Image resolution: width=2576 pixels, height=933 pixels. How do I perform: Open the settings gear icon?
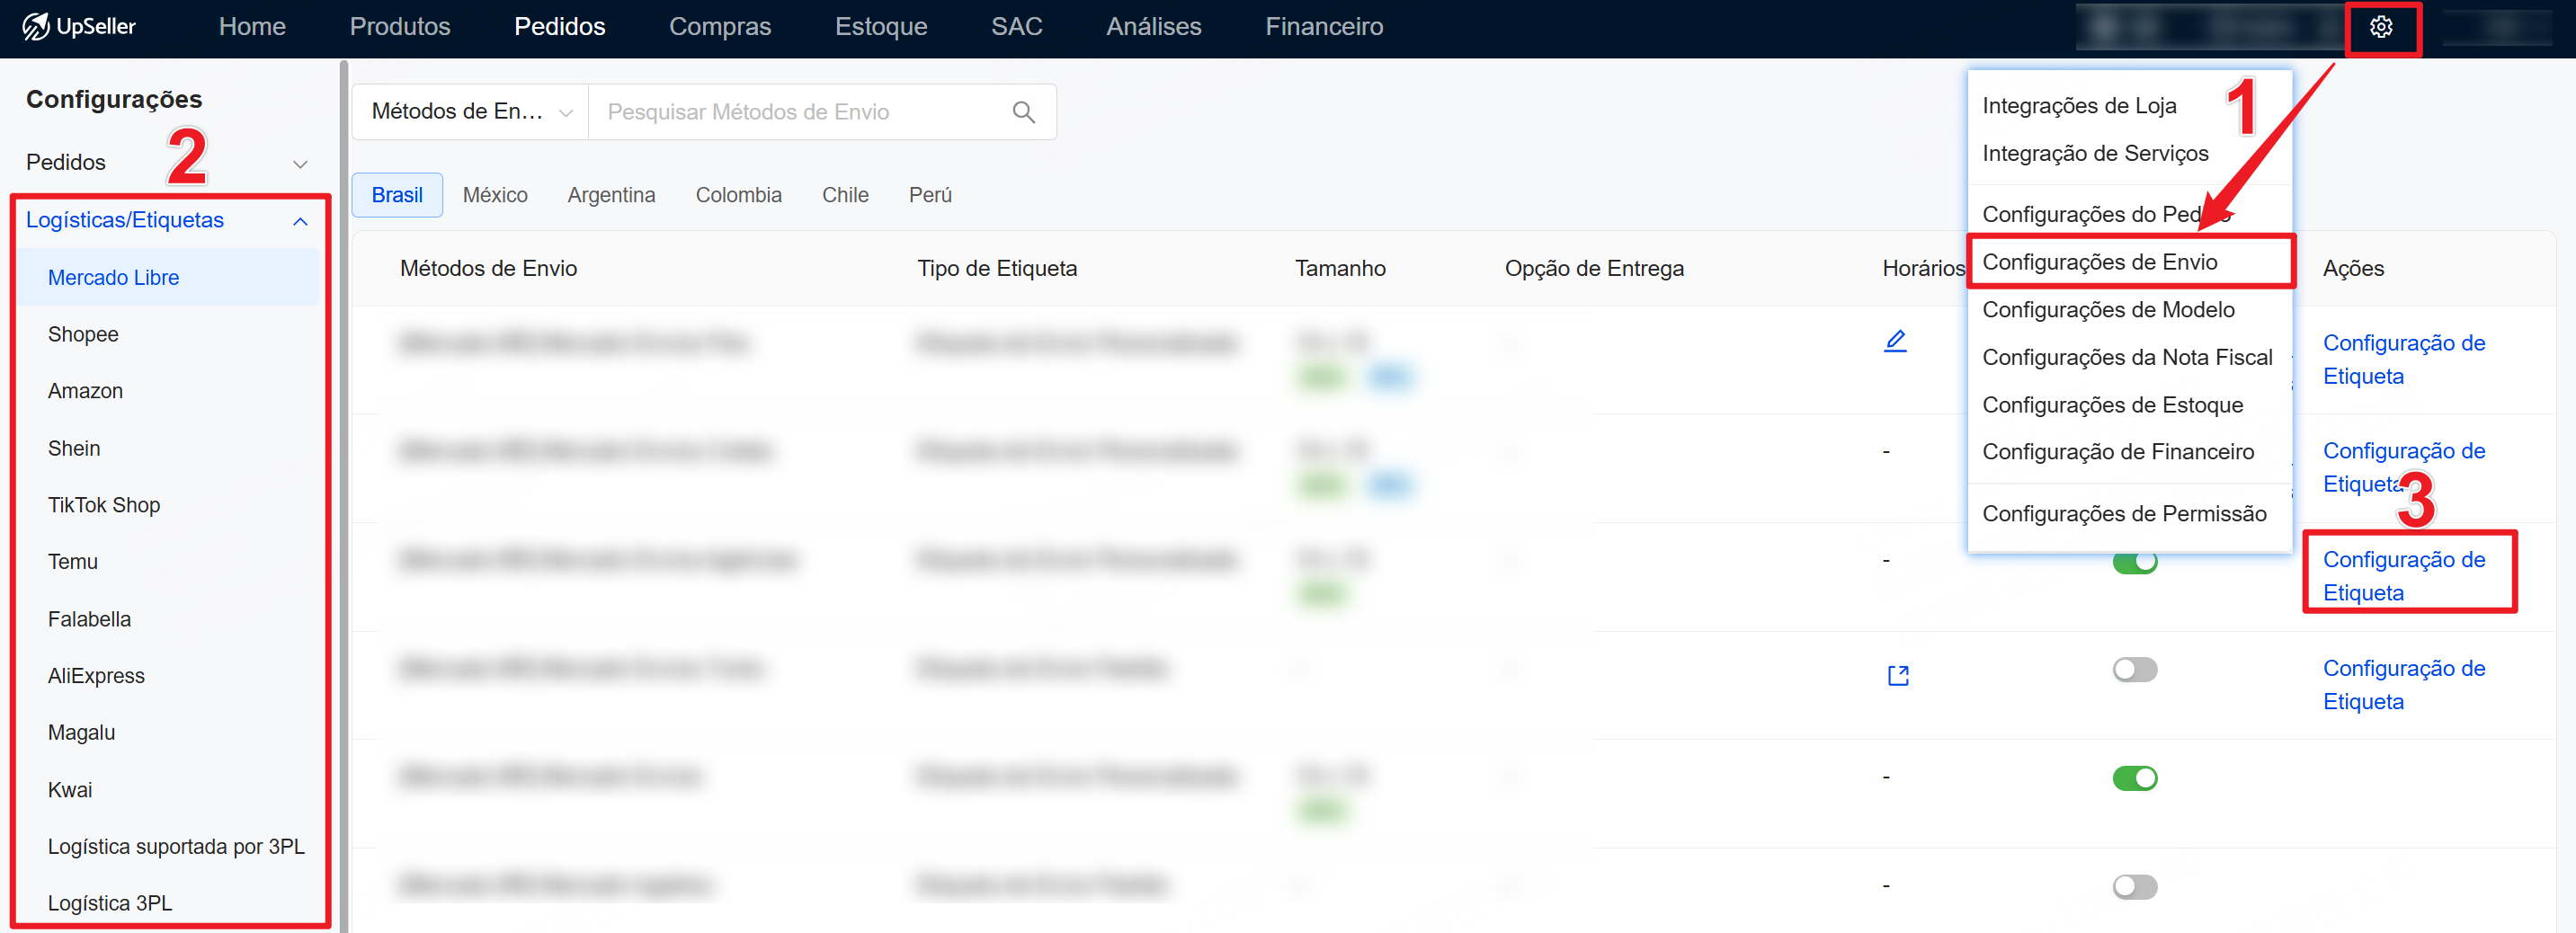[2380, 27]
